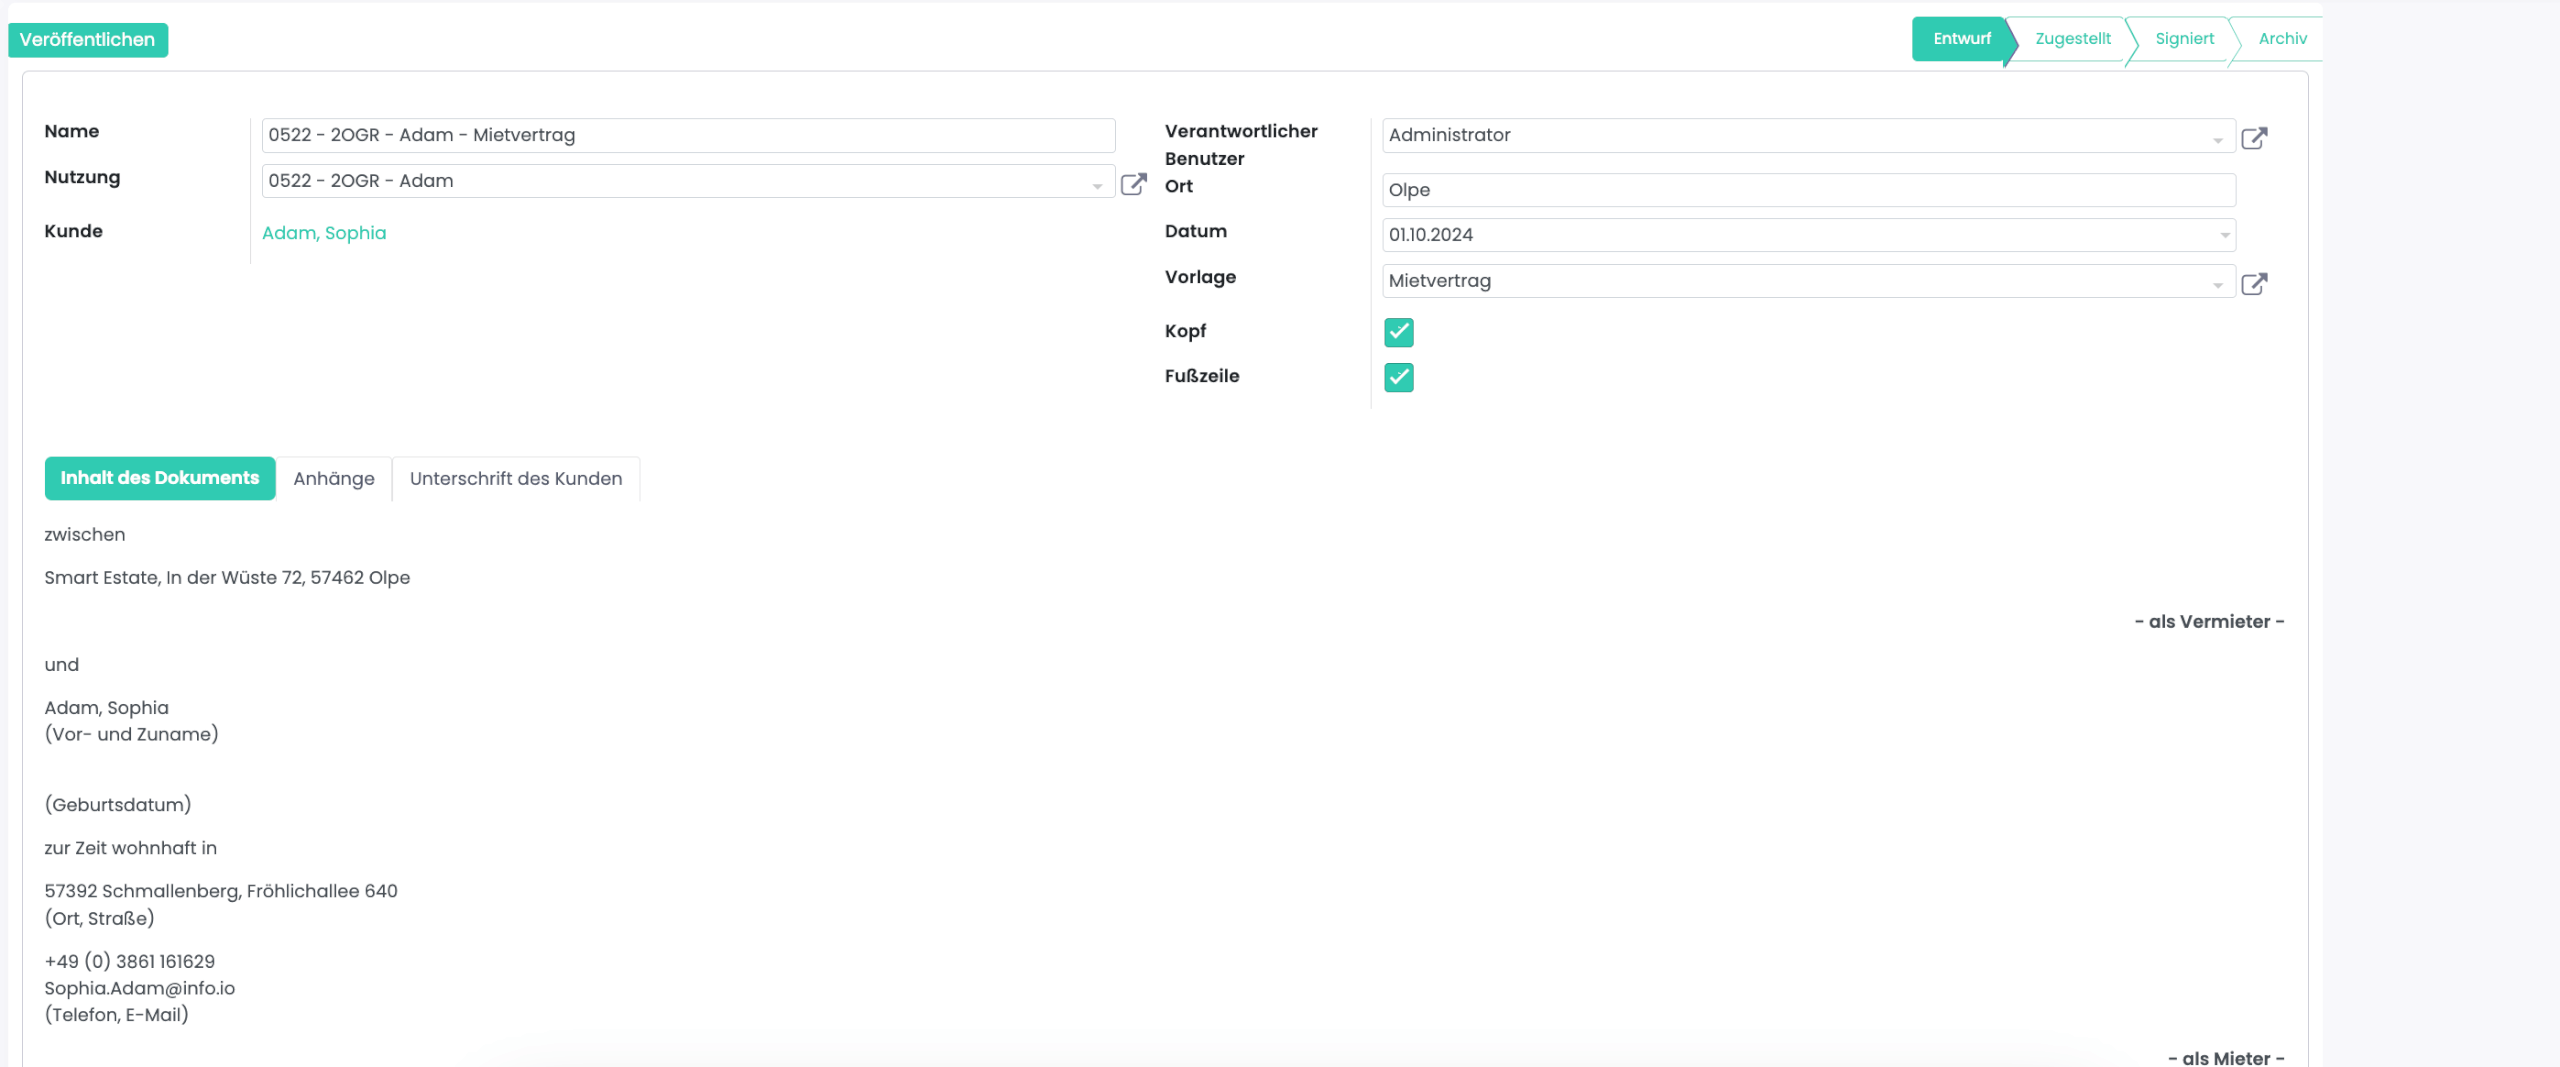Click the text '- als Vermieter -'
This screenshot has height=1067, width=2560.
pyautogui.click(x=2209, y=622)
